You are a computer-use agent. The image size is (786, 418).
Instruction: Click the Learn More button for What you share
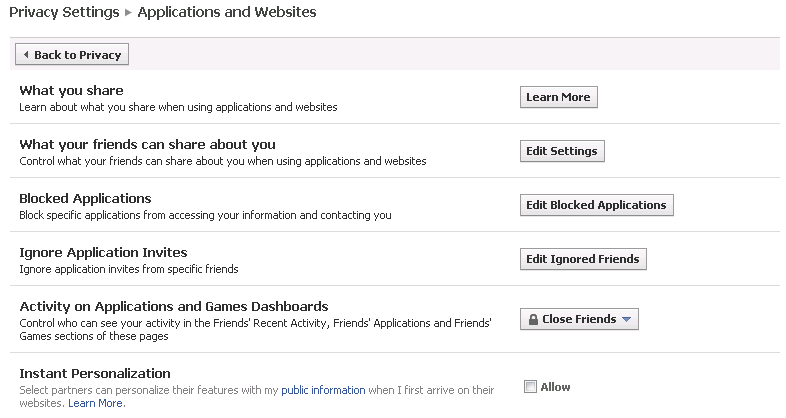[x=558, y=97]
